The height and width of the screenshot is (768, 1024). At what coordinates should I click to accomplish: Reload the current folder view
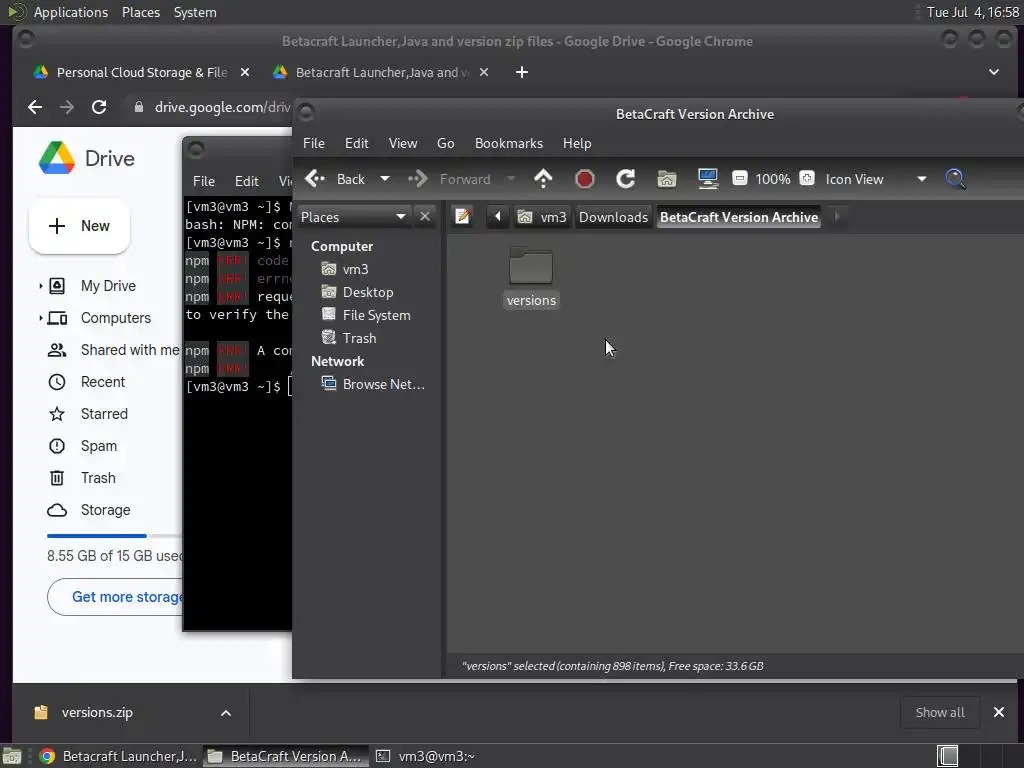pos(625,179)
